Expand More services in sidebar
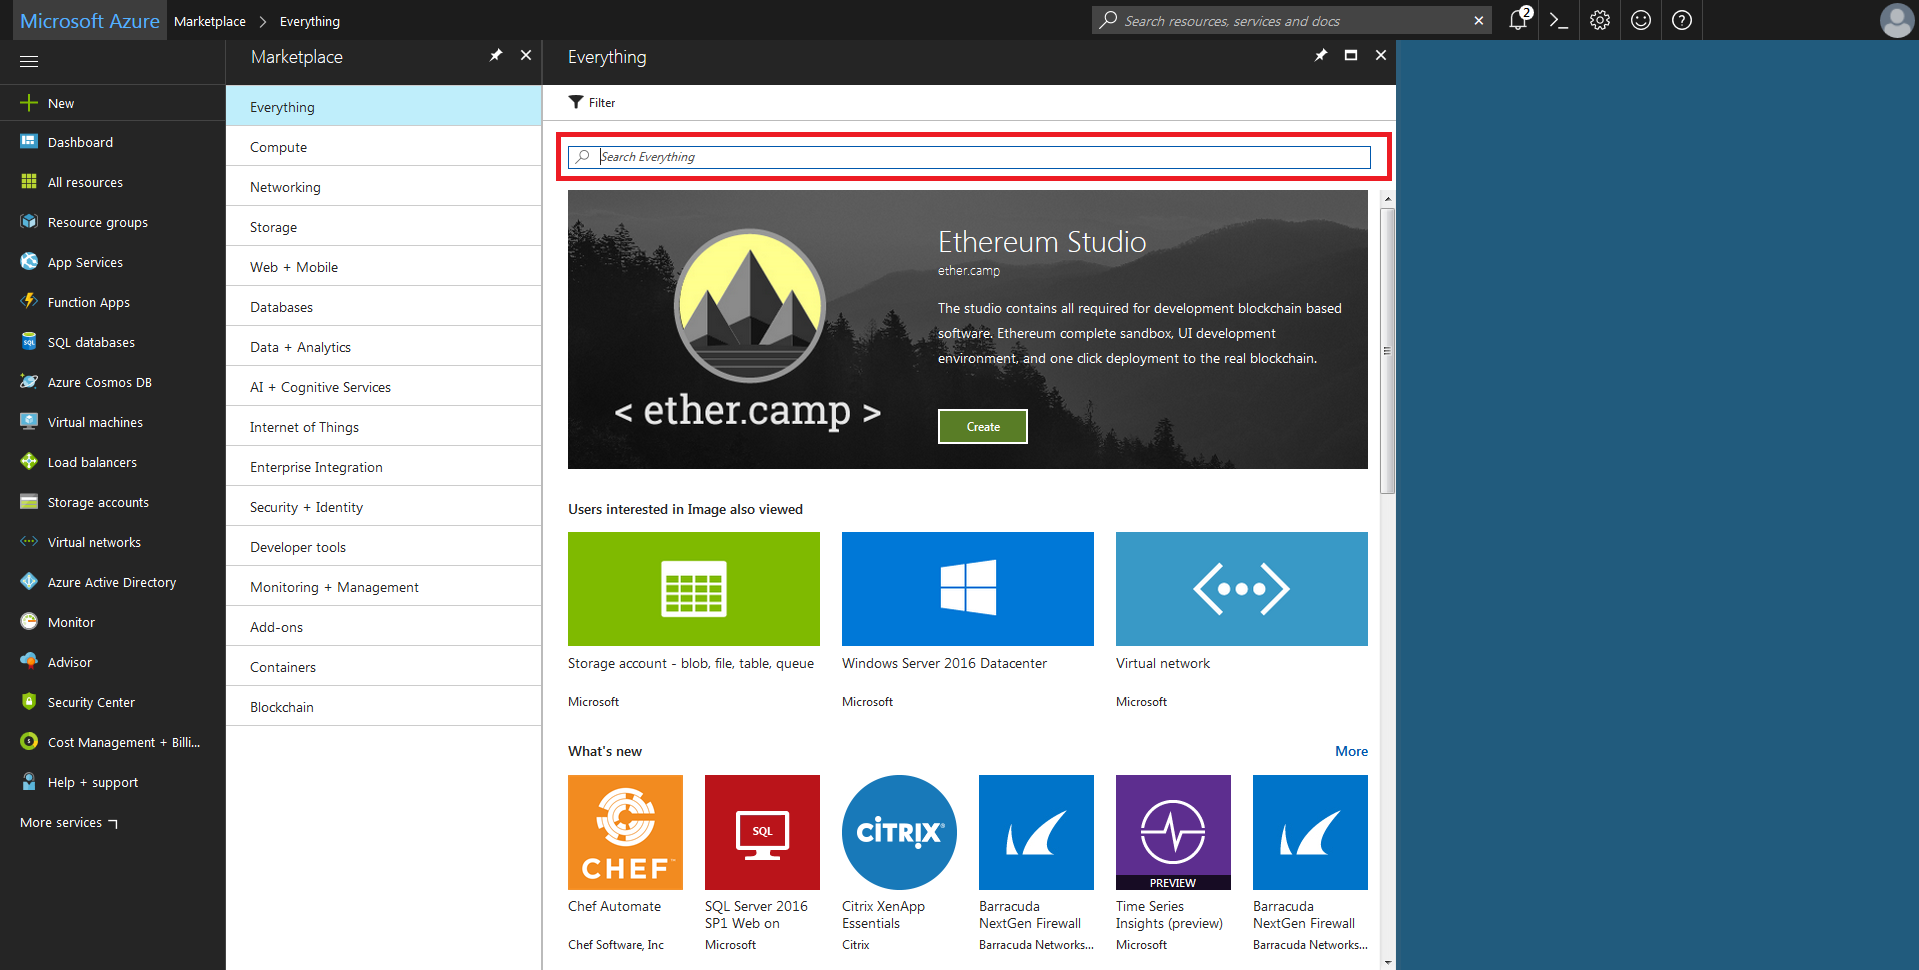1919x970 pixels. pyautogui.click(x=68, y=822)
